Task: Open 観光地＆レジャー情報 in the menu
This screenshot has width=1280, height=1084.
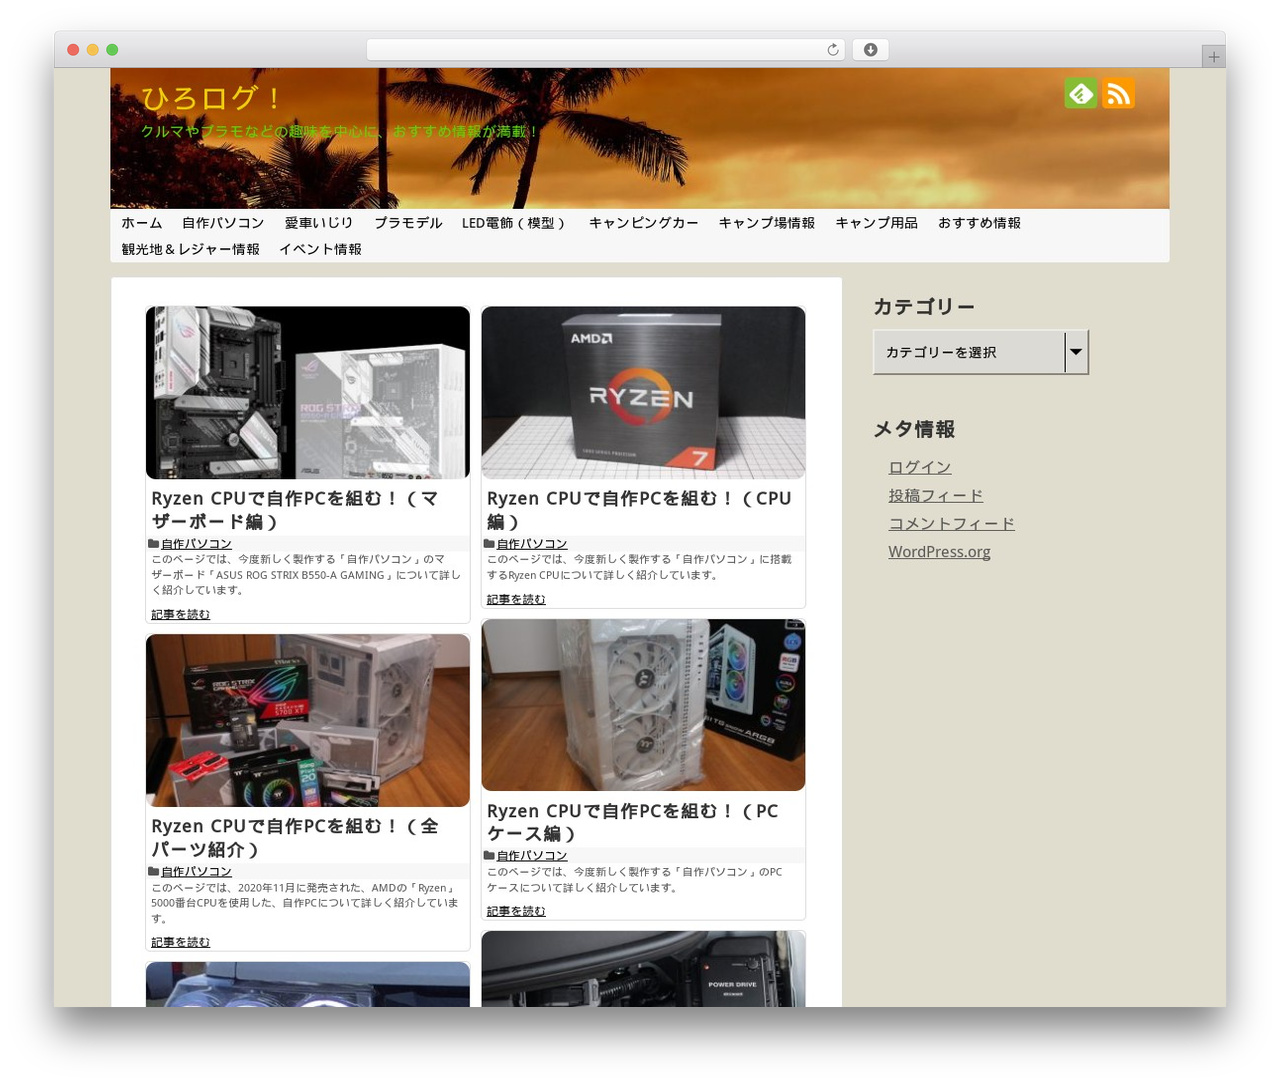Action: (x=190, y=249)
